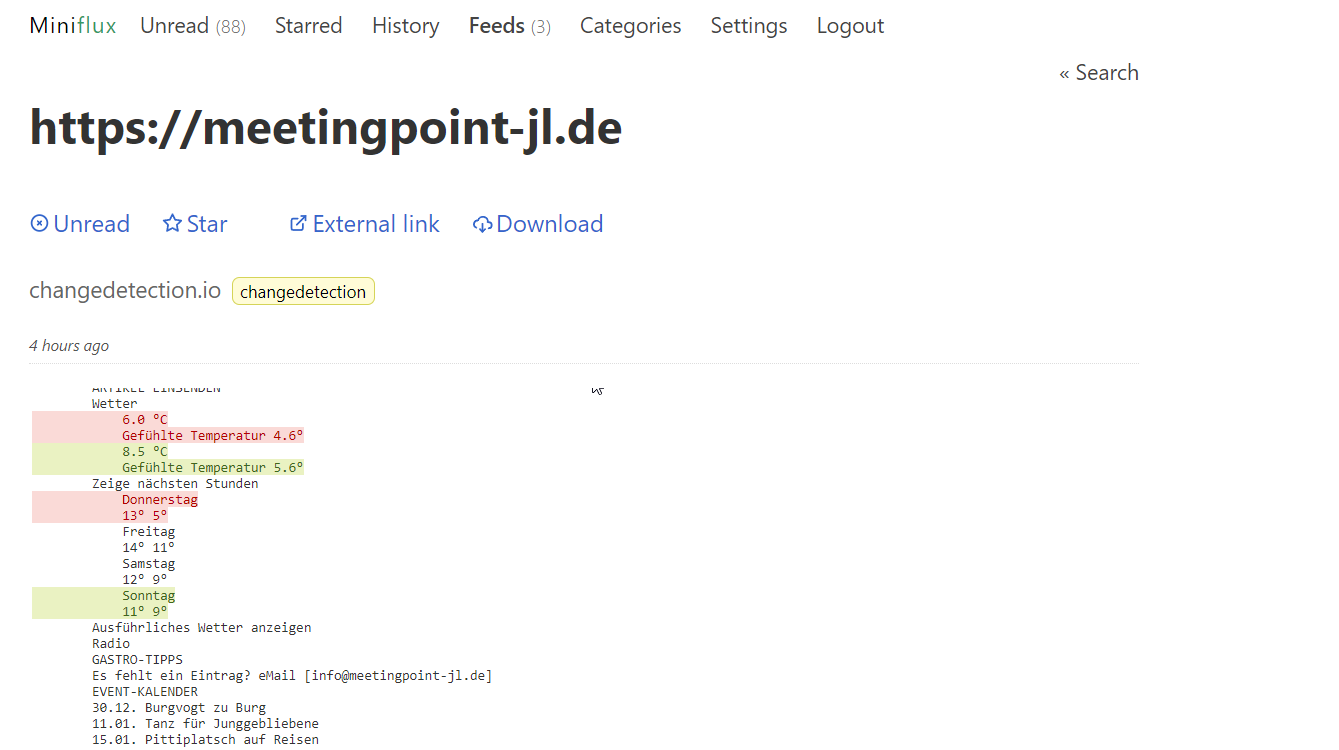This screenshot has width=1339, height=750.
Task: Click '15.01. Pittiplatsch auf Reisen' line
Action: click(206, 740)
